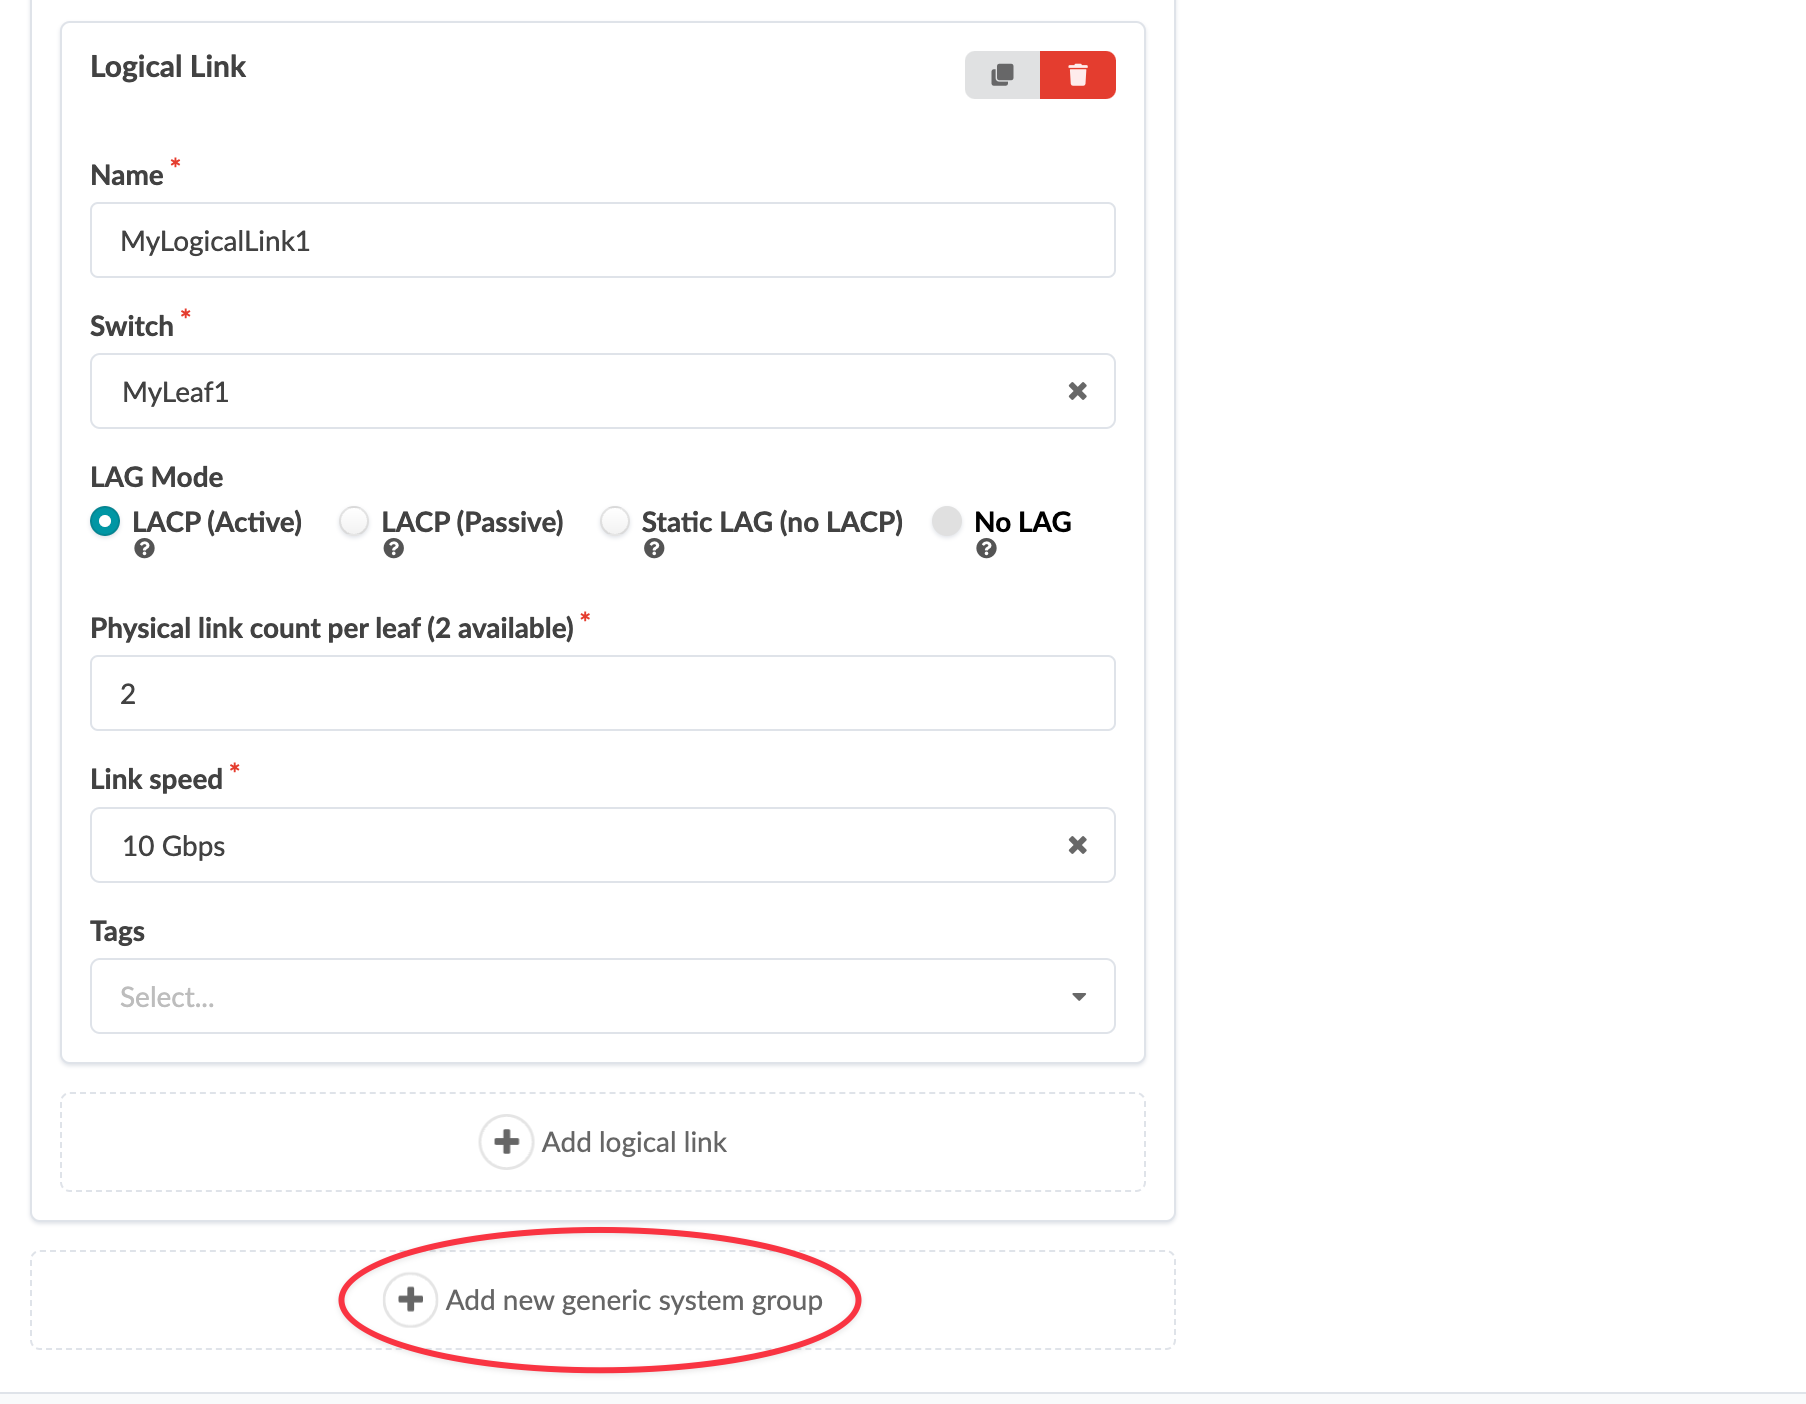The height and width of the screenshot is (1404, 1806).
Task: Open help for LACP (Passive)
Action: point(394,548)
